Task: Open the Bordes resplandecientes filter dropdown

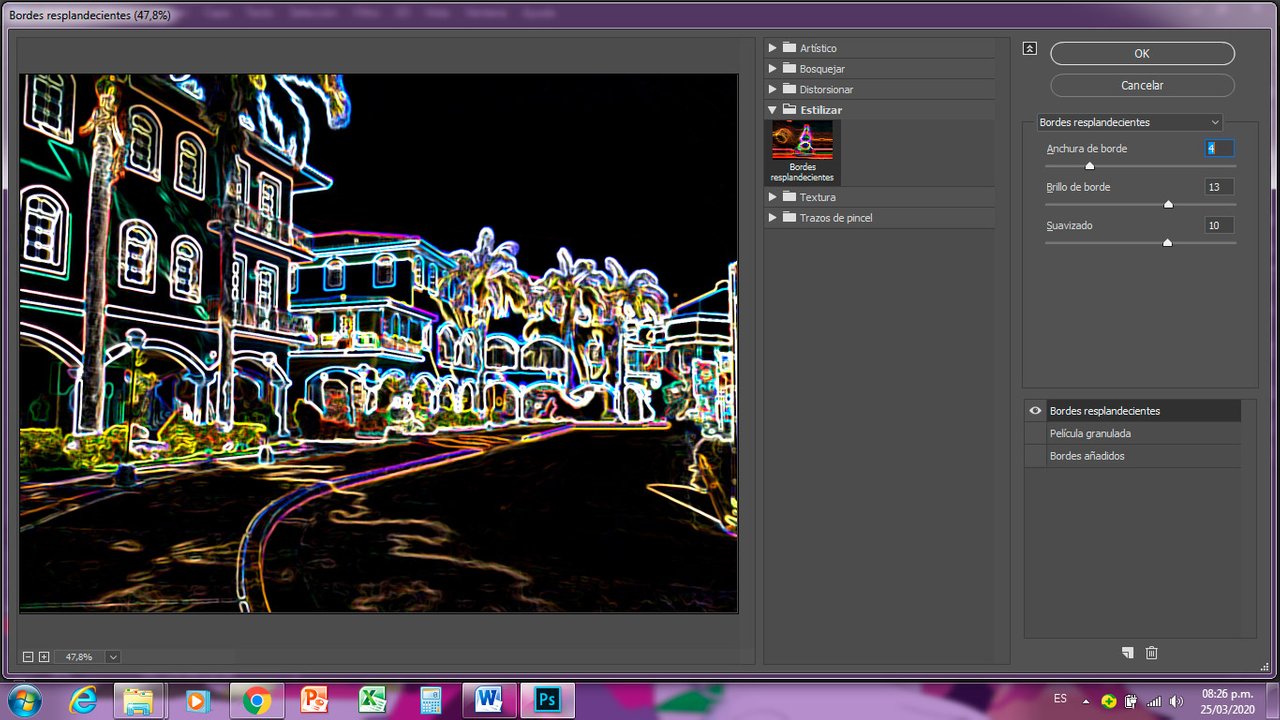Action: pos(1130,122)
